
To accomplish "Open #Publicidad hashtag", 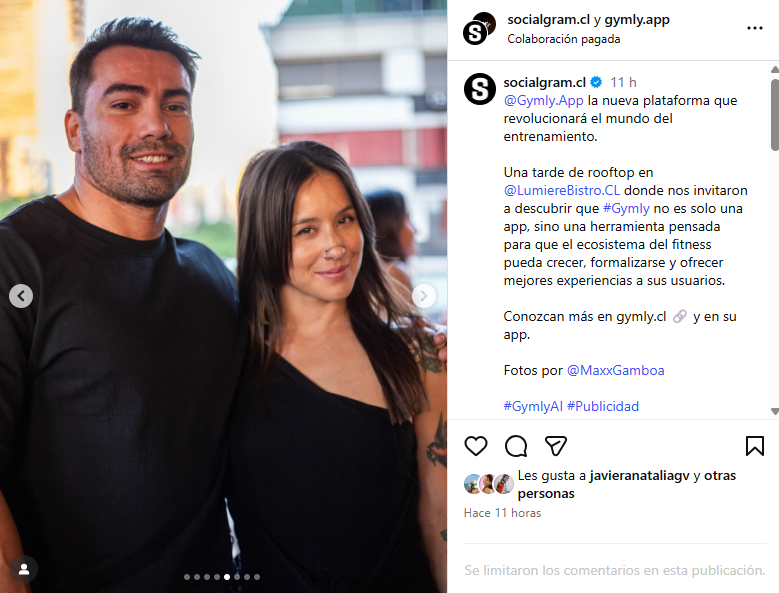I will tap(603, 406).
